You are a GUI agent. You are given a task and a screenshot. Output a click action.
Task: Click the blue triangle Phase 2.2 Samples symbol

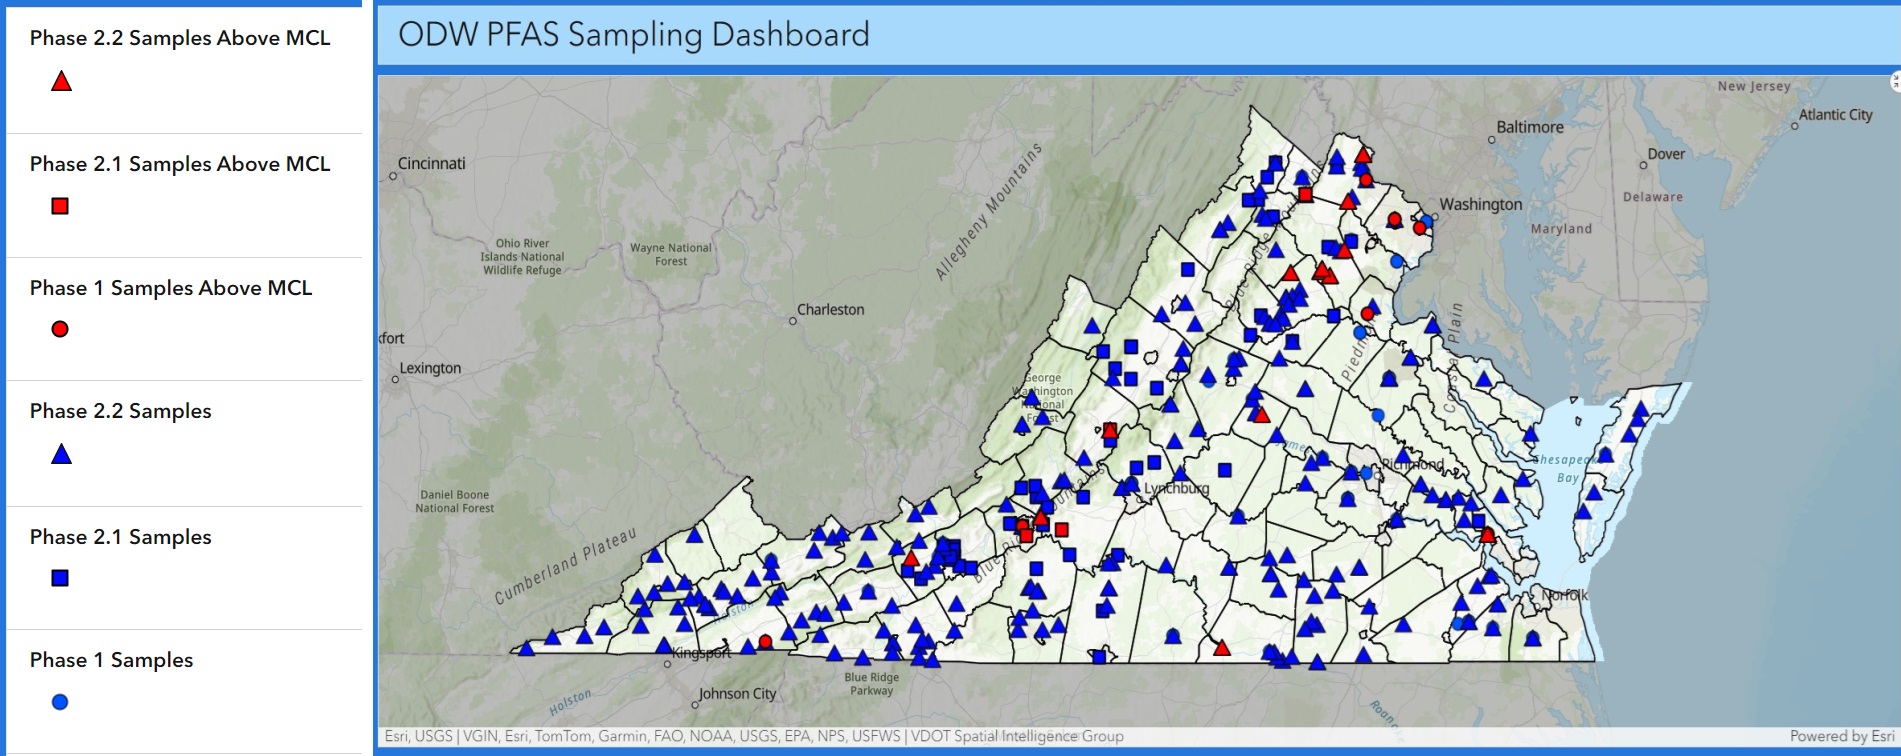[x=61, y=454]
